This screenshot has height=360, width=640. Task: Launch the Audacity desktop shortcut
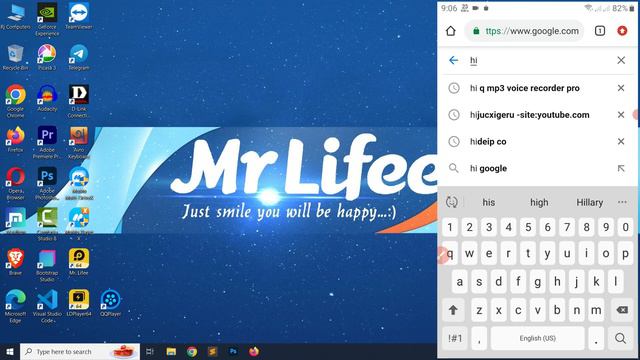pyautogui.click(x=47, y=98)
